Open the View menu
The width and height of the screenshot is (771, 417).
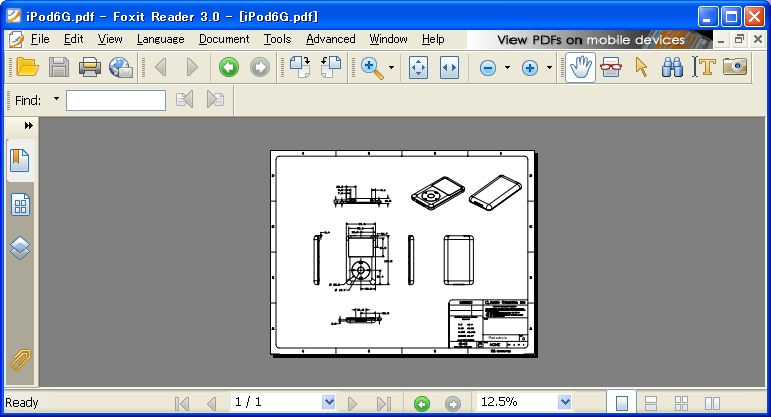coord(110,39)
